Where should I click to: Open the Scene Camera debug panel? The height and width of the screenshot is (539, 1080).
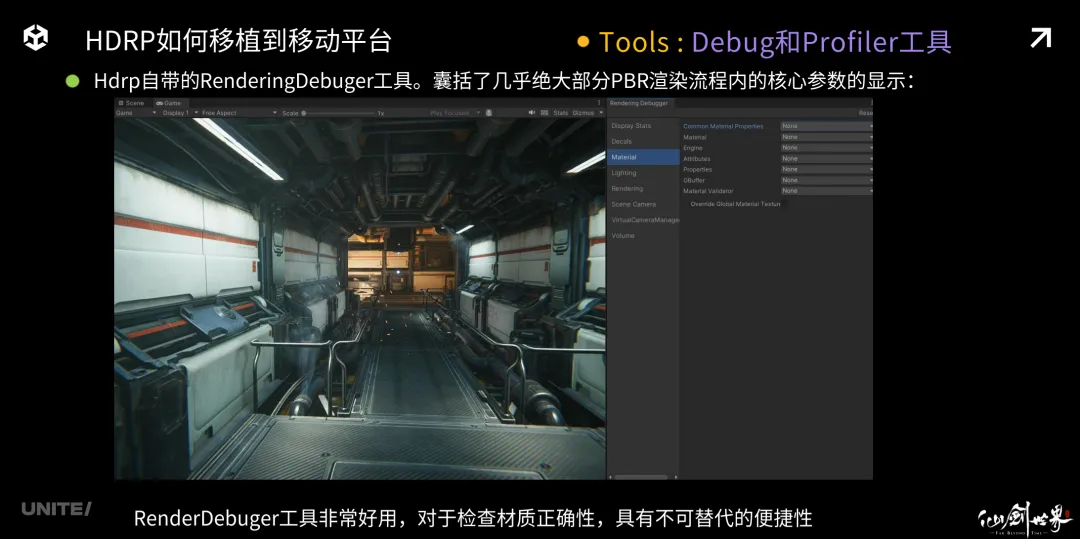(643, 204)
